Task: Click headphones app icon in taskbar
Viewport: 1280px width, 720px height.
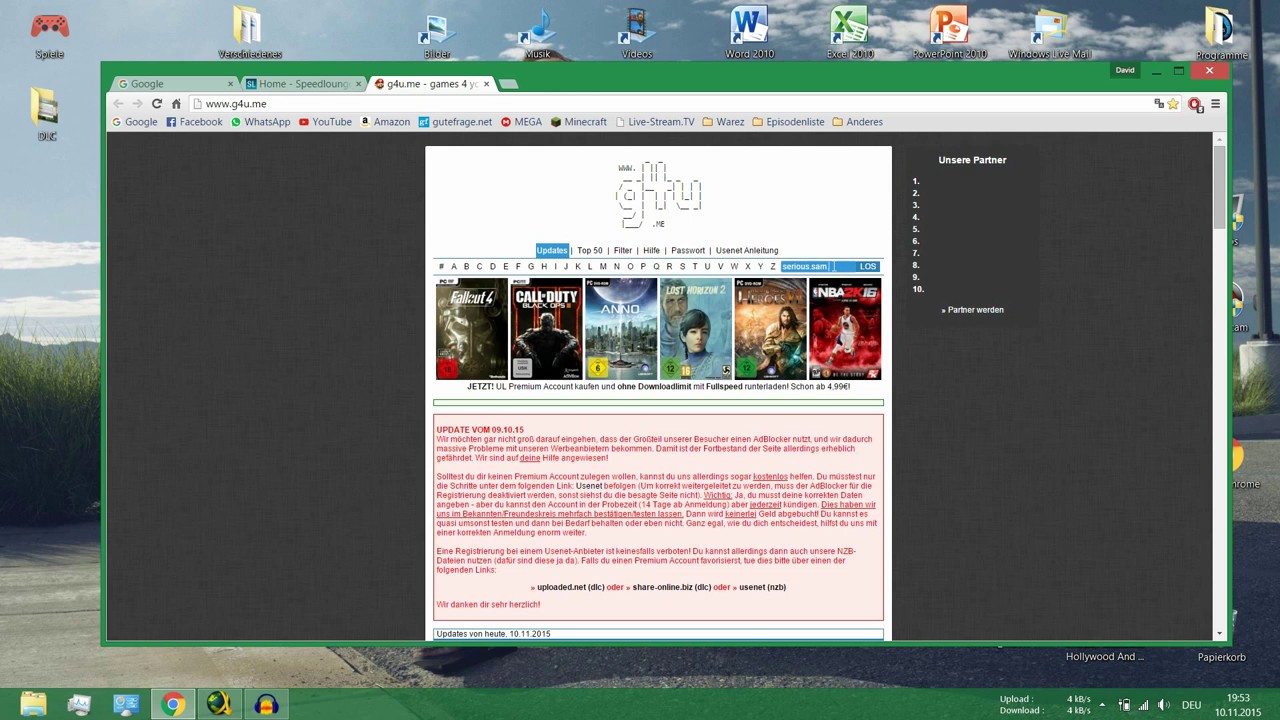Action: coord(266,704)
